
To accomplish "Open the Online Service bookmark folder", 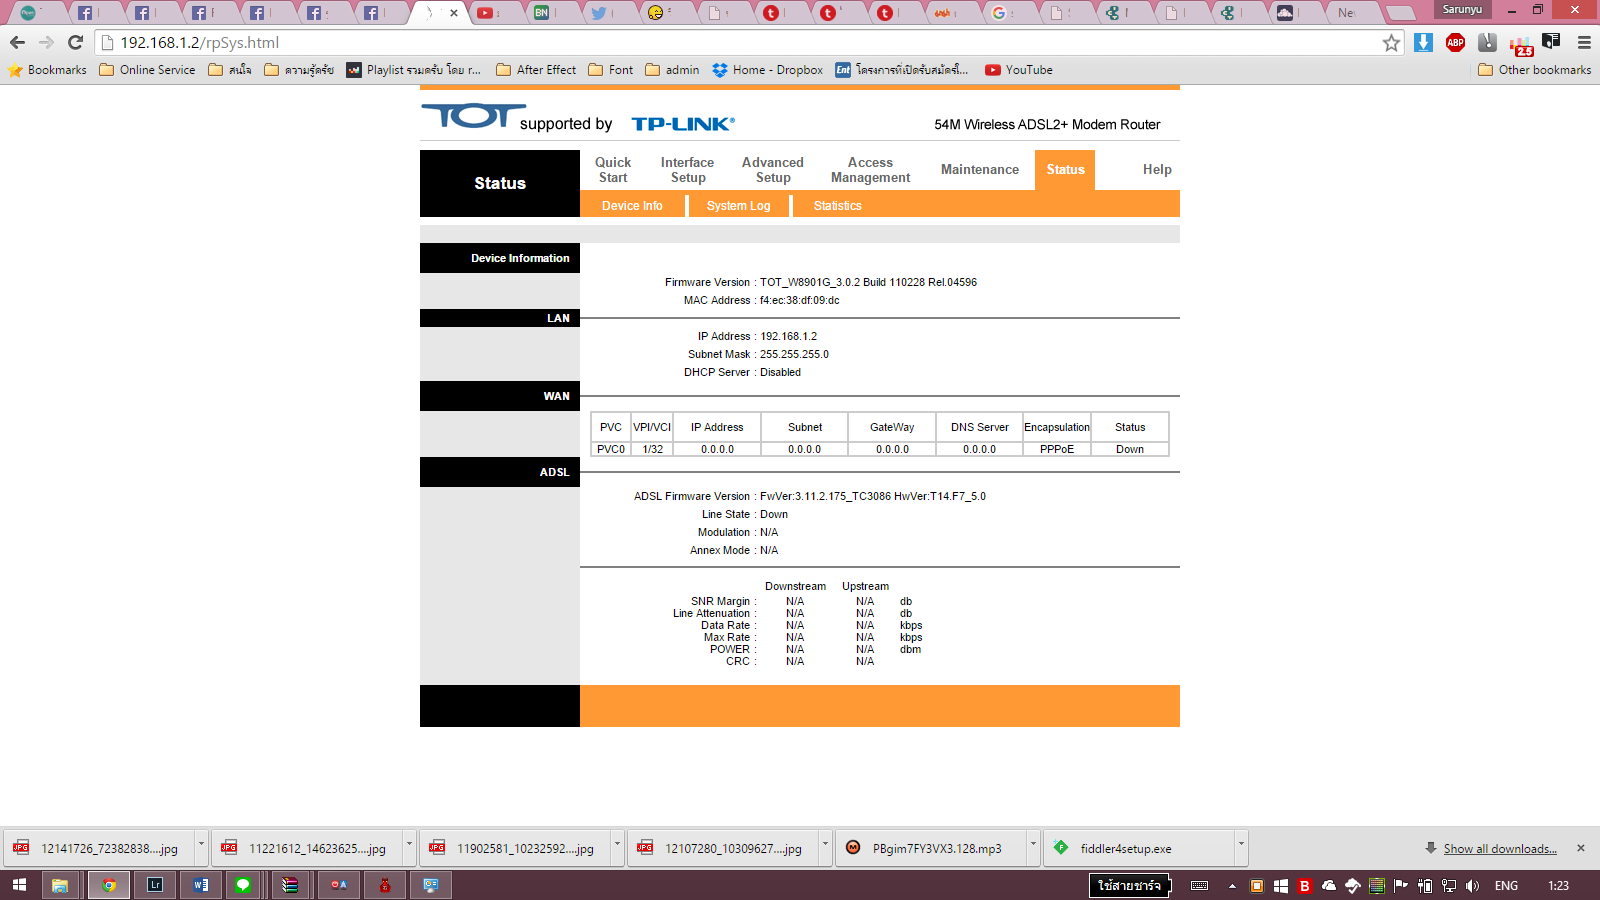I will pyautogui.click(x=147, y=70).
